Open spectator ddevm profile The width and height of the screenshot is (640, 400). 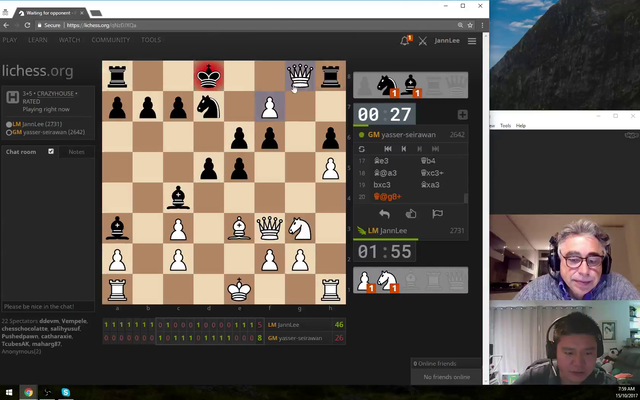(x=49, y=321)
